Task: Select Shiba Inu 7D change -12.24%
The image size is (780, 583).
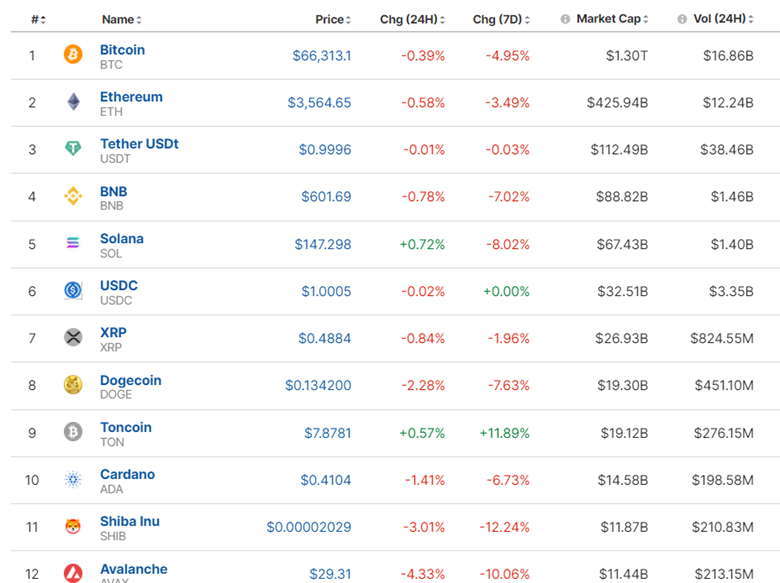Action: pos(504,527)
